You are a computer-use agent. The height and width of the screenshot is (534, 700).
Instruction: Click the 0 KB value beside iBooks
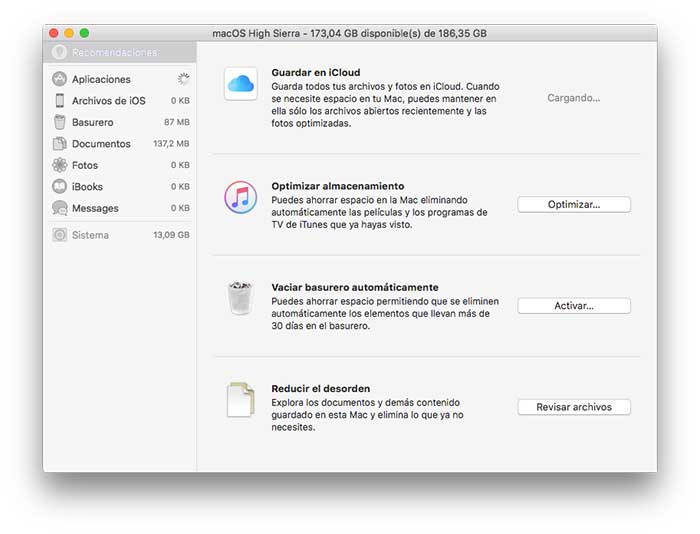pyautogui.click(x=180, y=186)
